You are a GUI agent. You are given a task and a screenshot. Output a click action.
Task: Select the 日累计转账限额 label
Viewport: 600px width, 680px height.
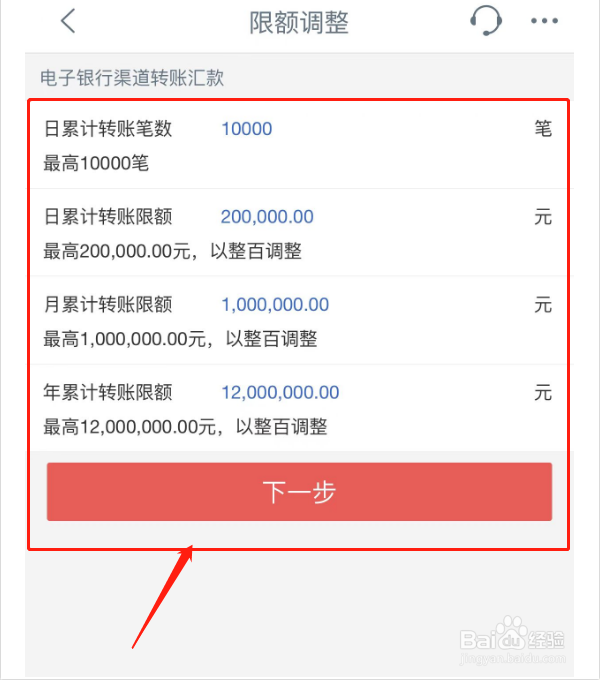(x=108, y=217)
